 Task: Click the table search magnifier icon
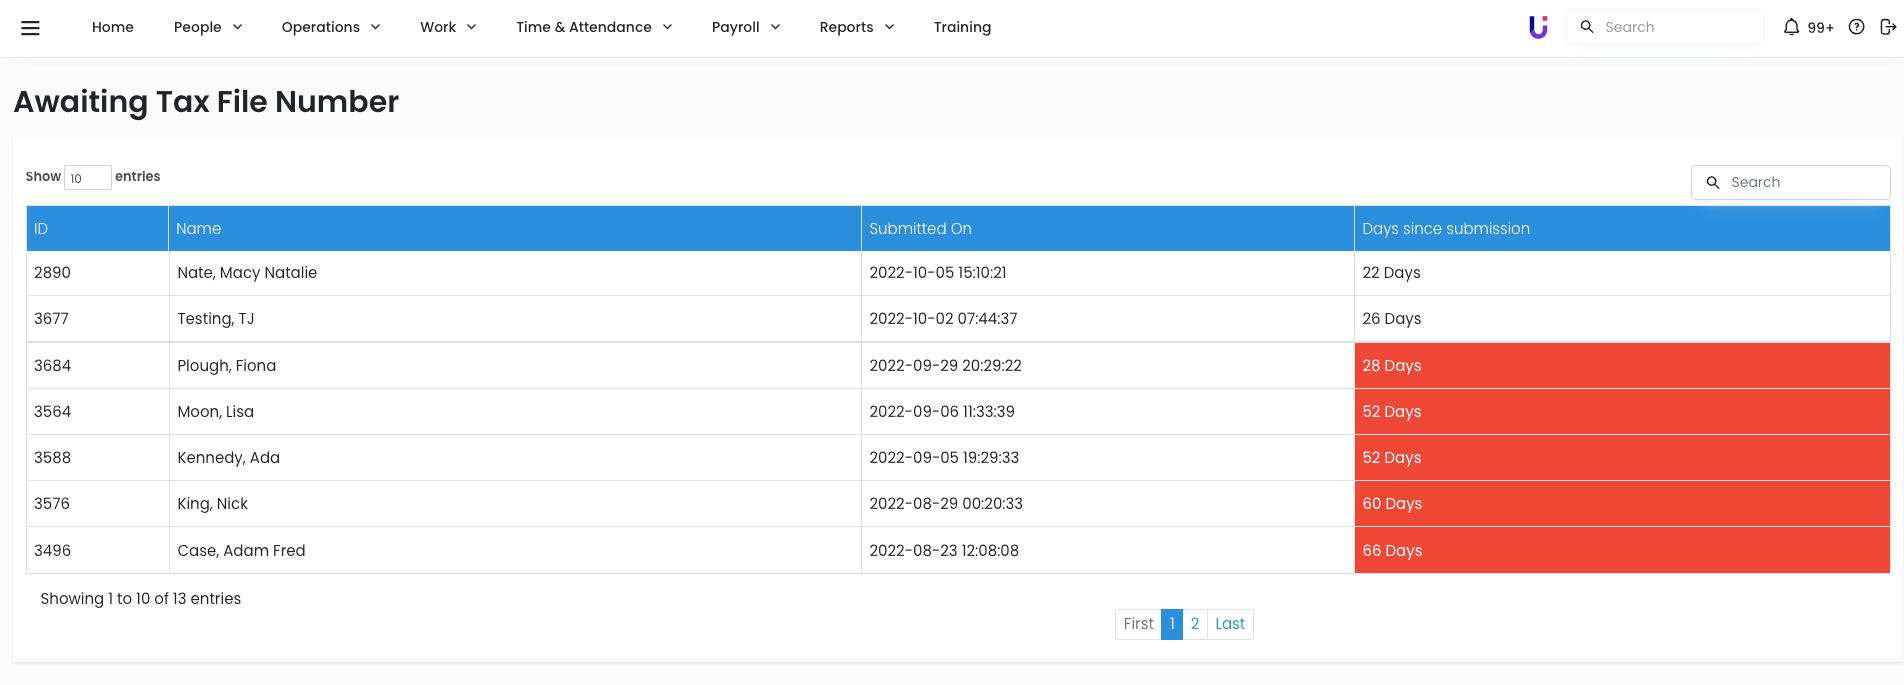1713,182
